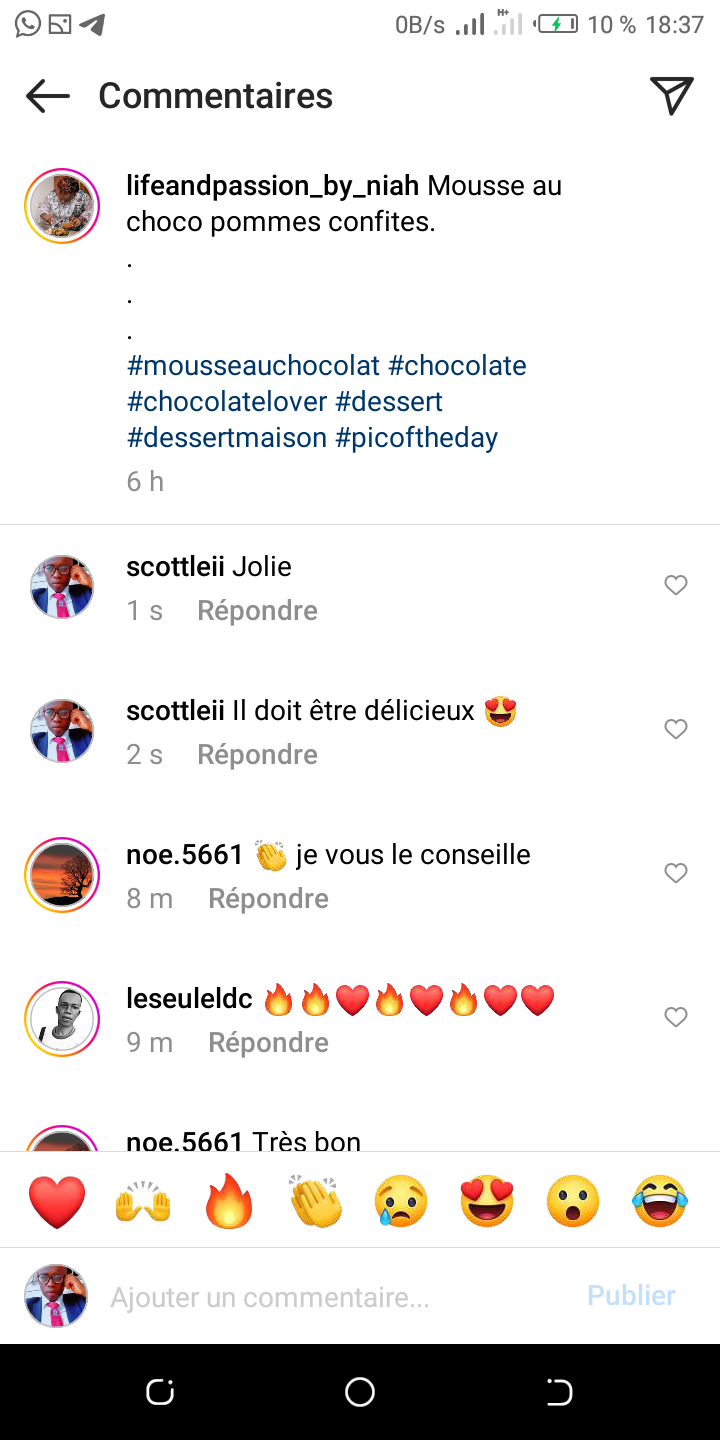
Task: Like noe.5661's "je vous le conseille" comment
Action: 676,873
